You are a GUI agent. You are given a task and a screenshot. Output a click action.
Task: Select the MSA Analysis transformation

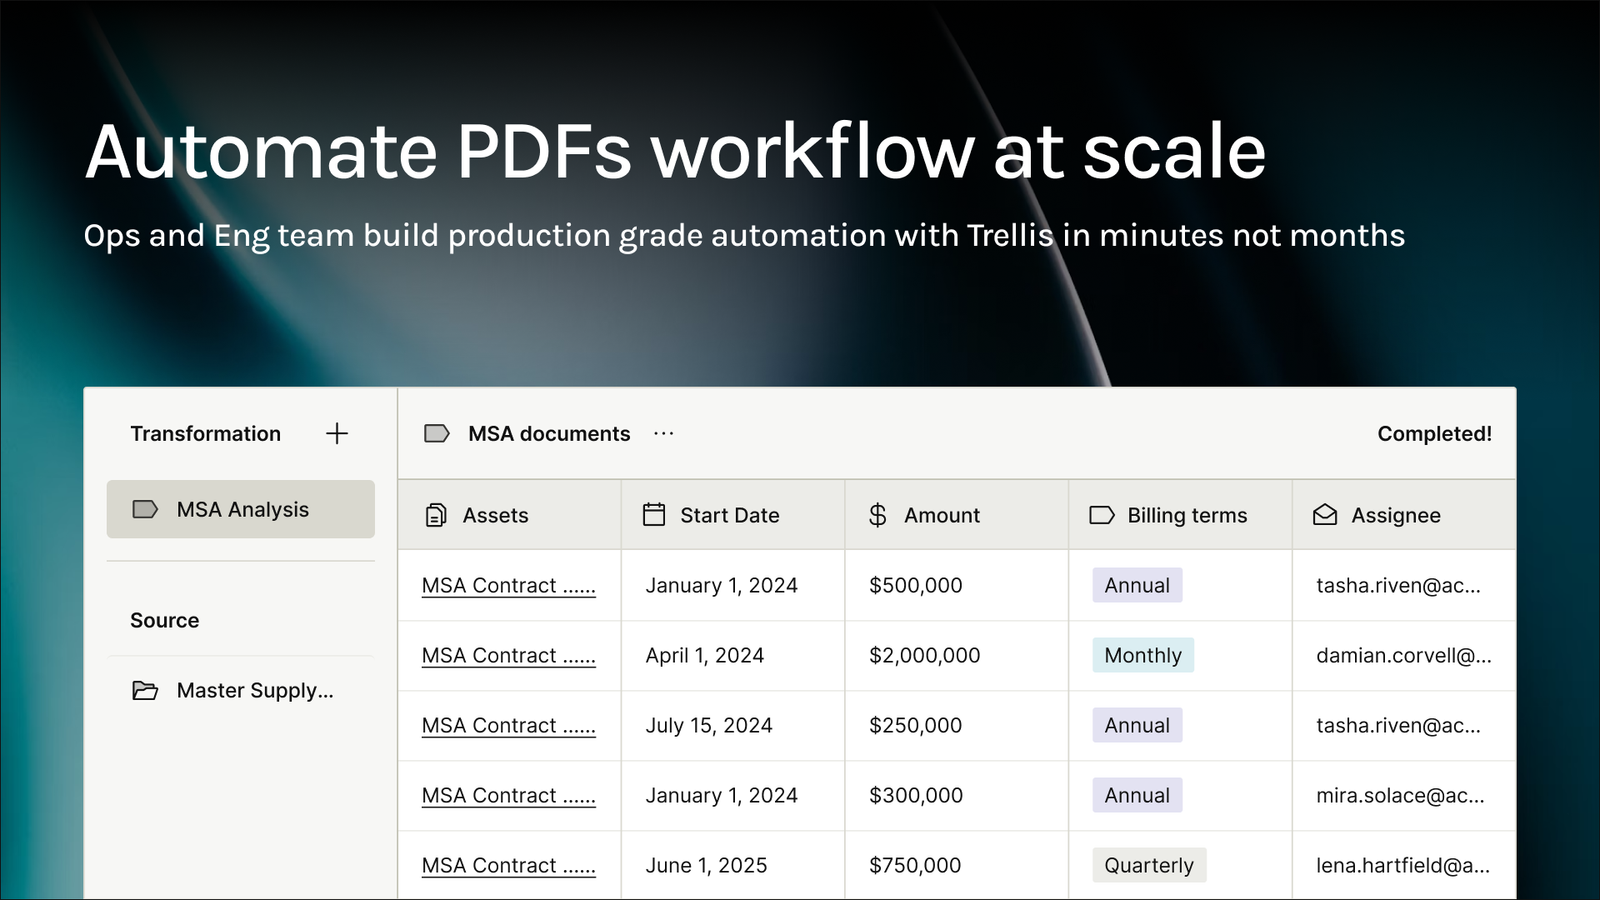click(241, 509)
